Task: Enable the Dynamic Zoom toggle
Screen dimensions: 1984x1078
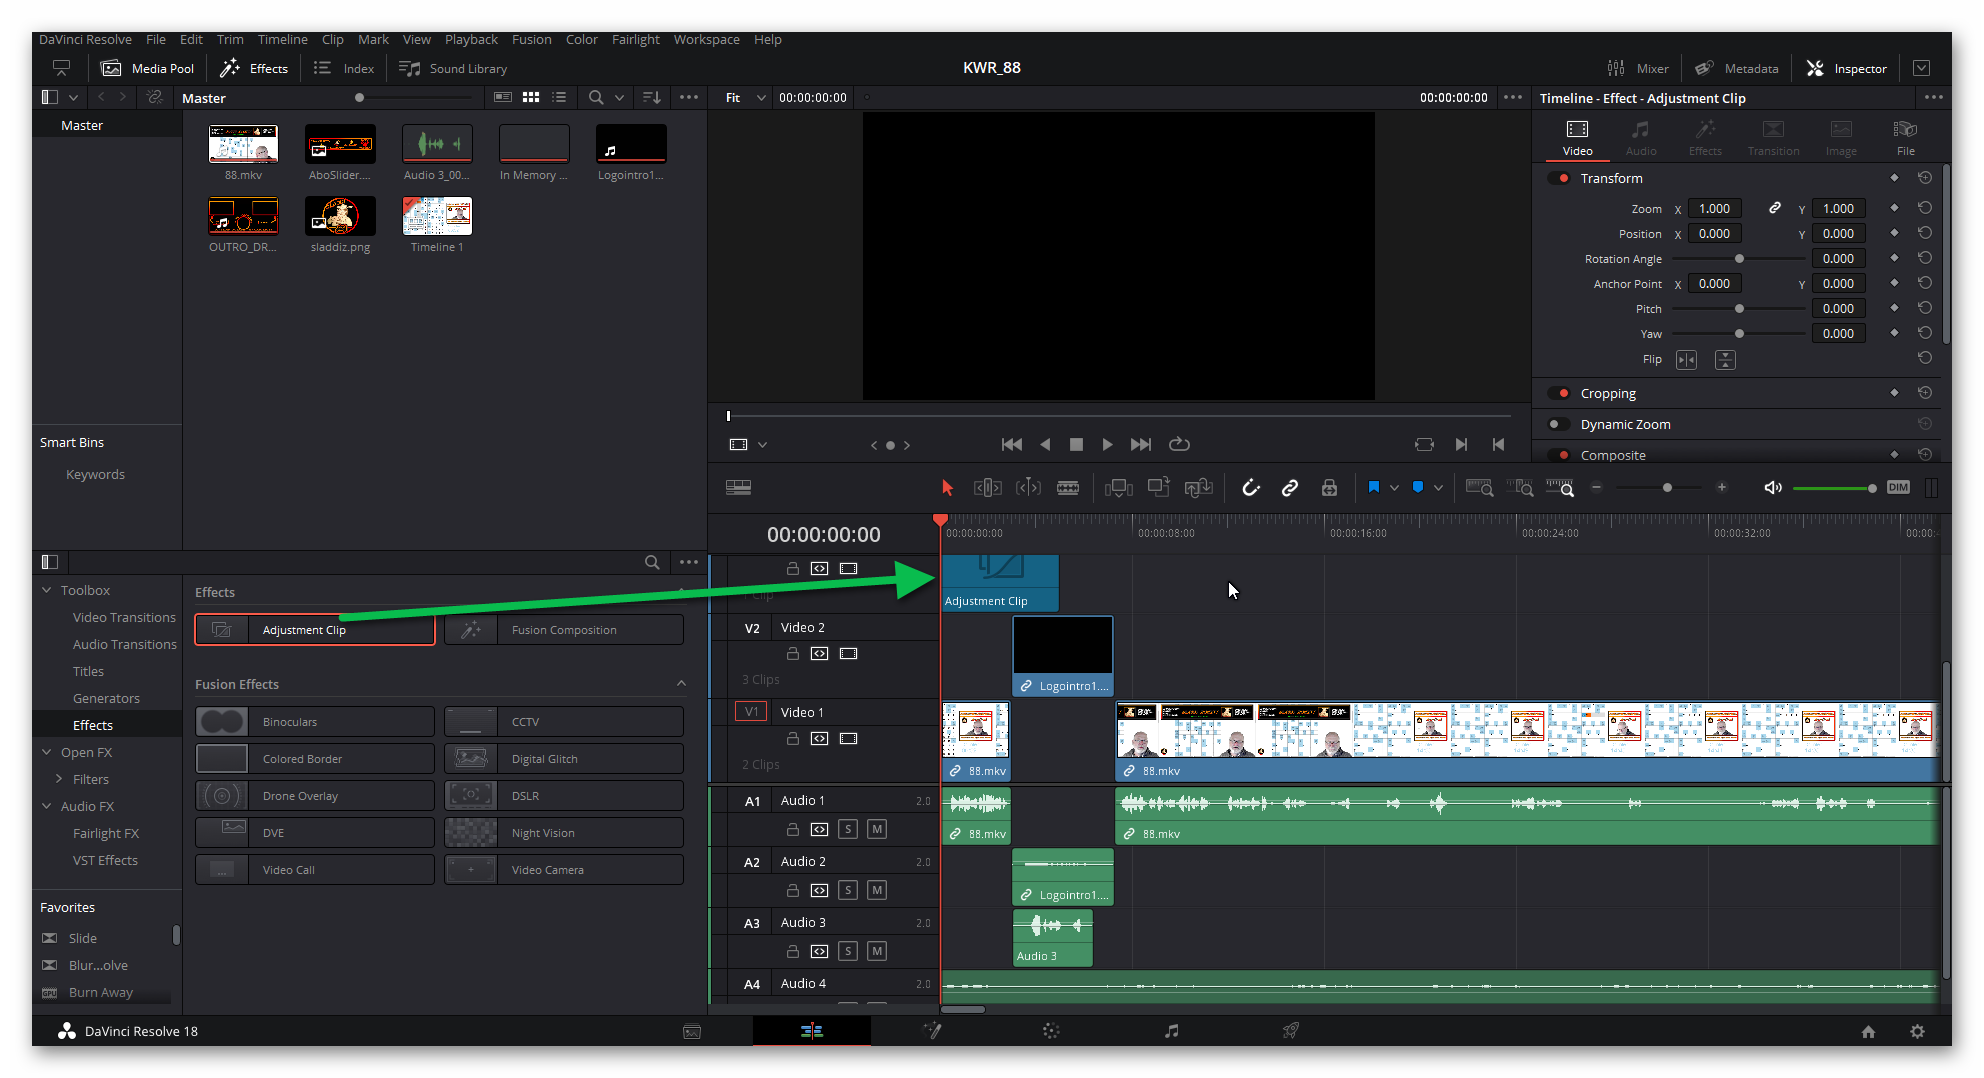Action: [1558, 425]
